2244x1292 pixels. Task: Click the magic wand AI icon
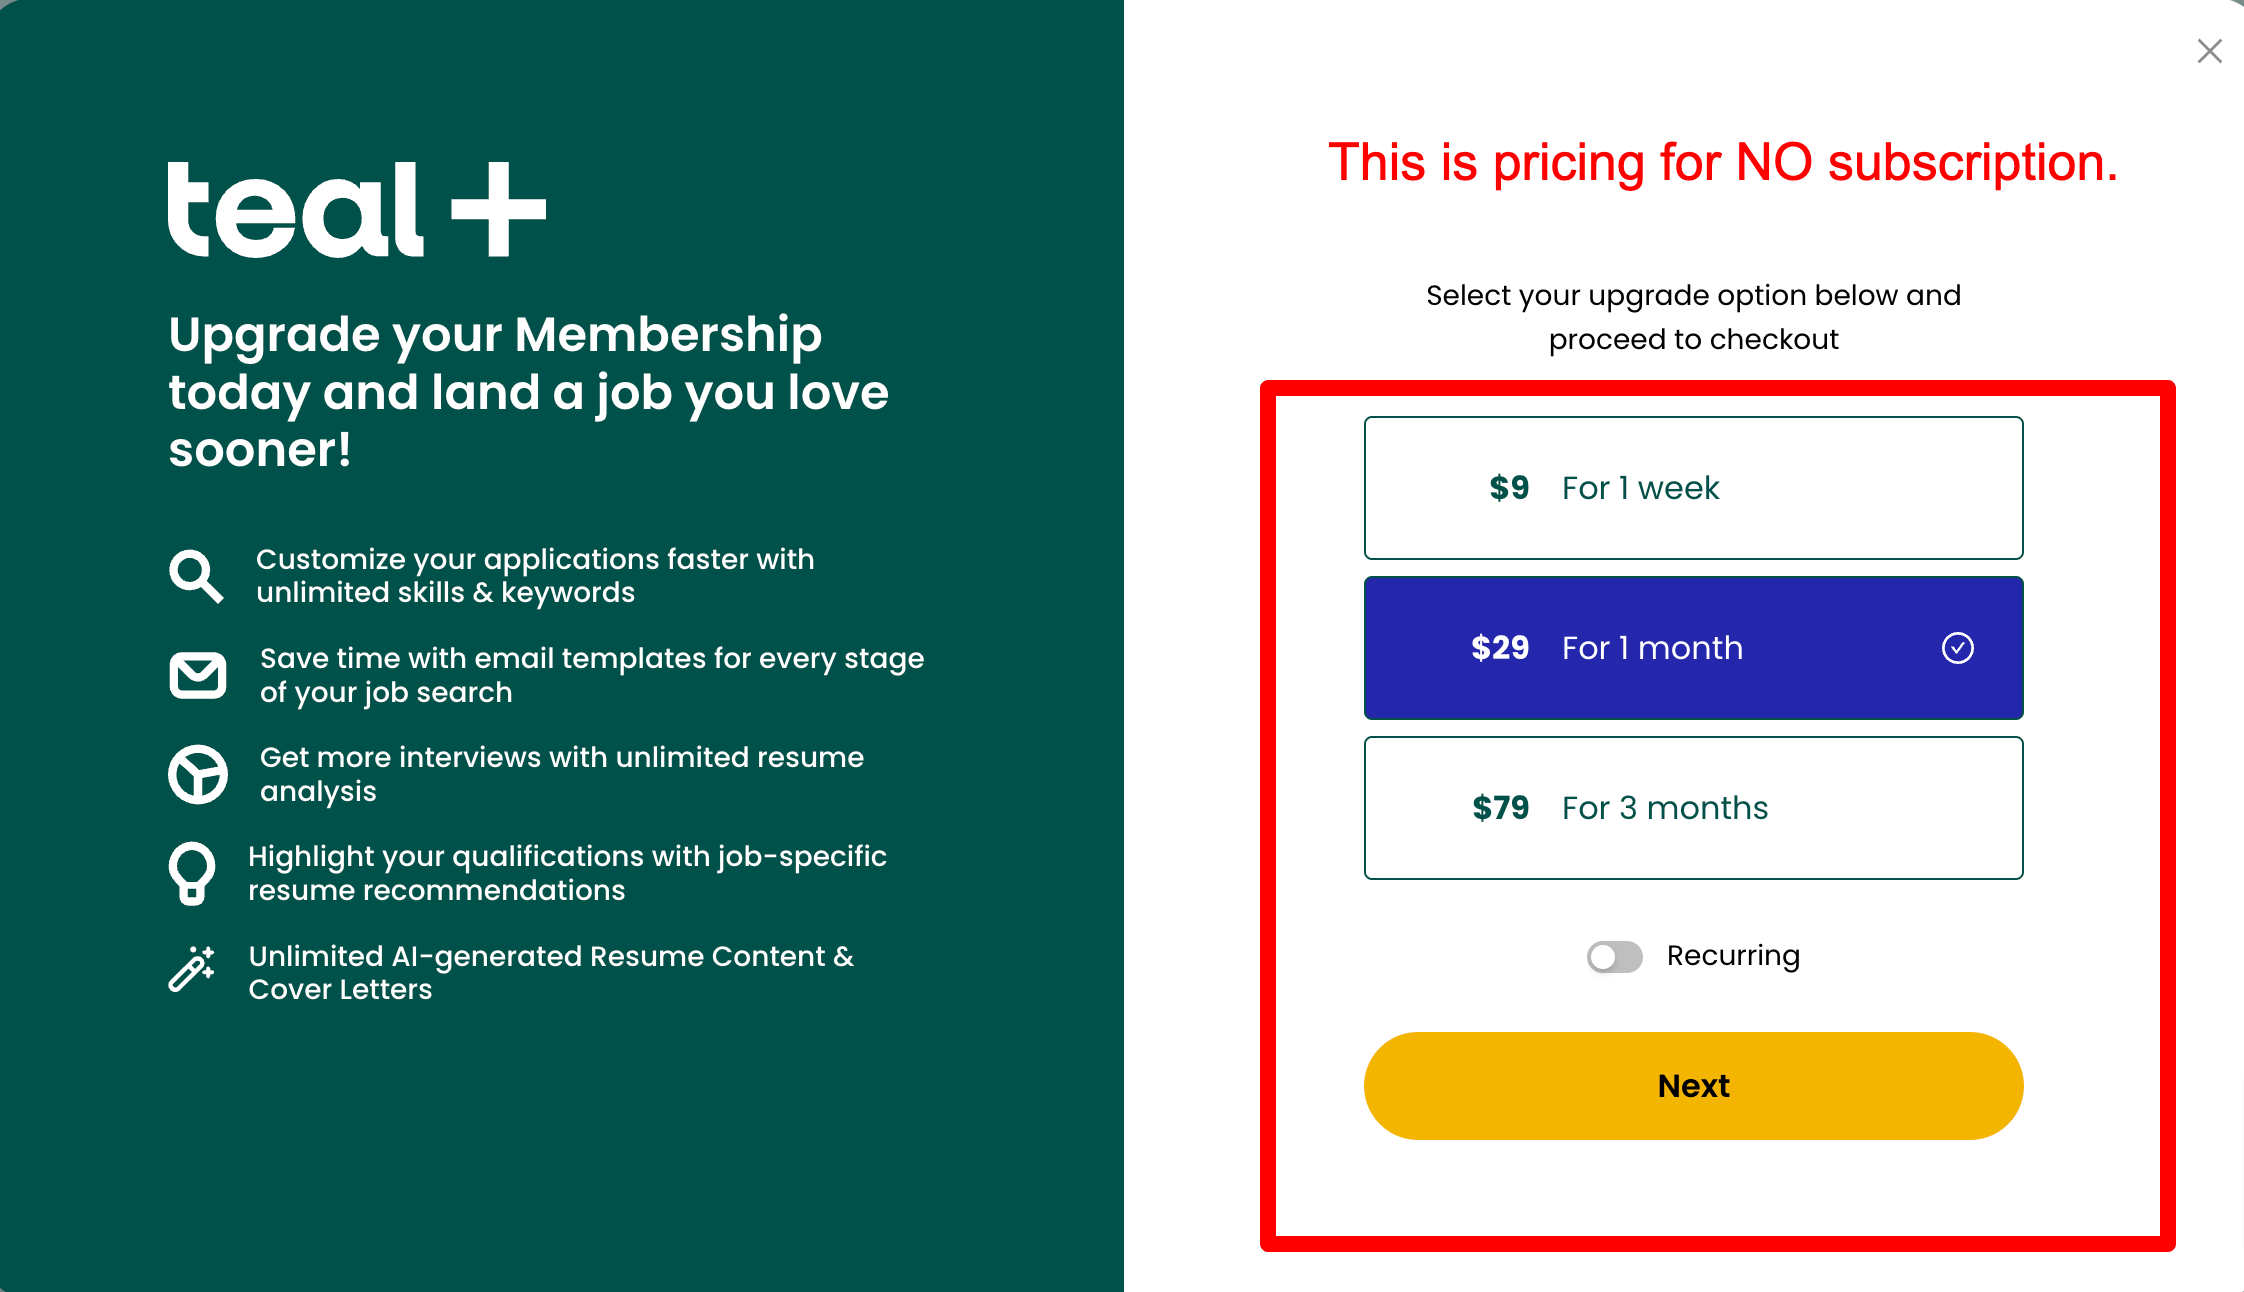(x=192, y=968)
